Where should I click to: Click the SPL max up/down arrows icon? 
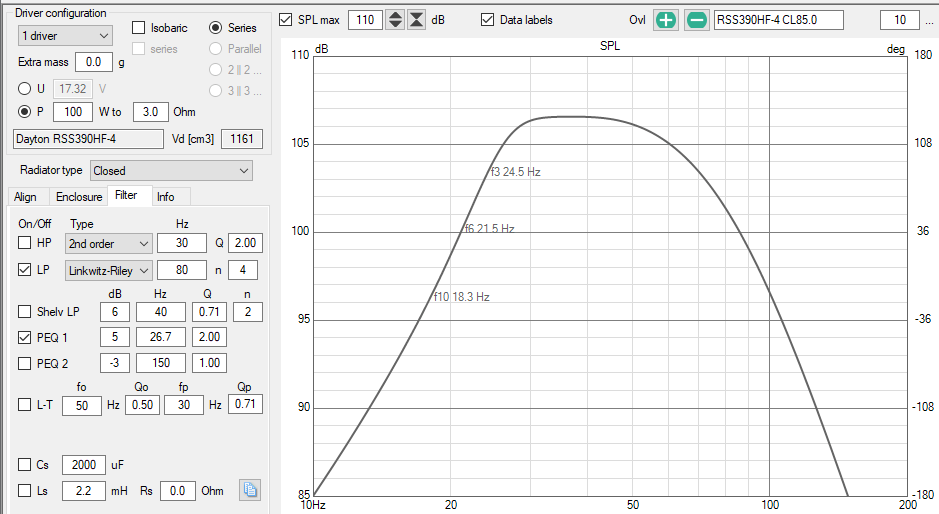(x=395, y=20)
